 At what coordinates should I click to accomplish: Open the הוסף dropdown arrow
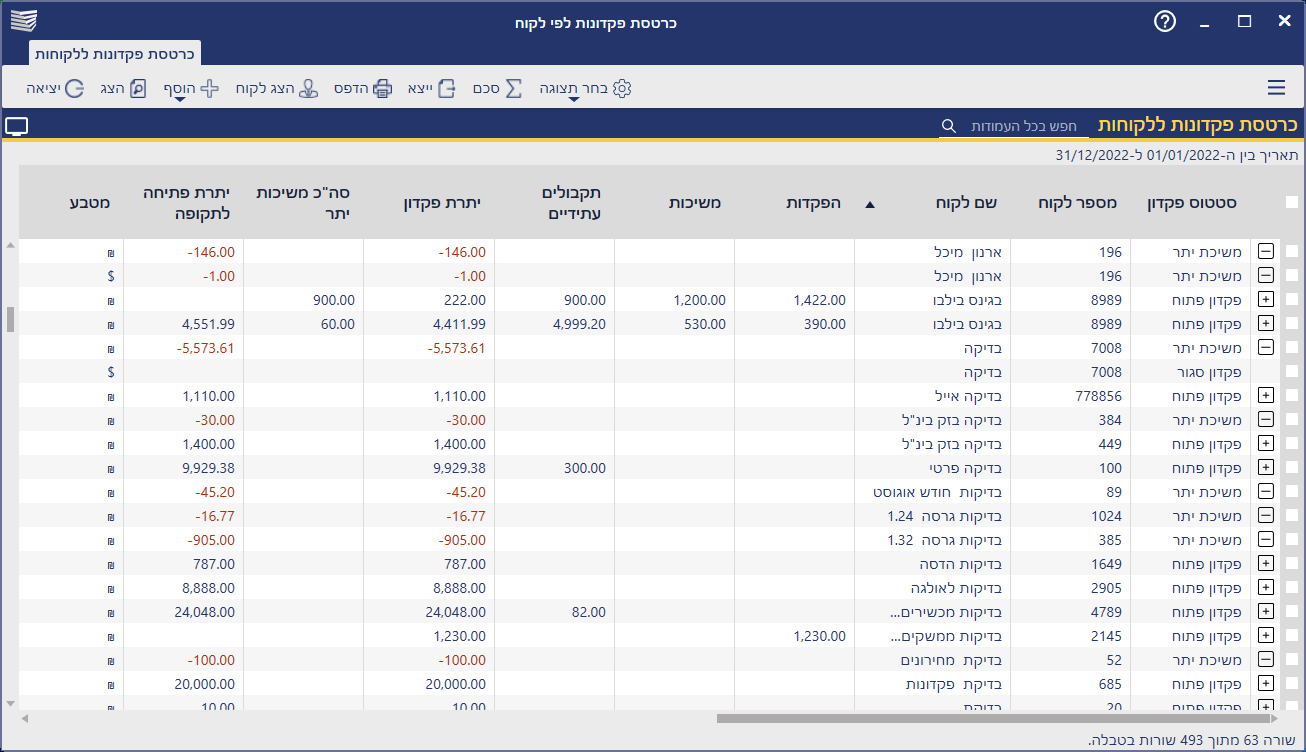(180, 100)
